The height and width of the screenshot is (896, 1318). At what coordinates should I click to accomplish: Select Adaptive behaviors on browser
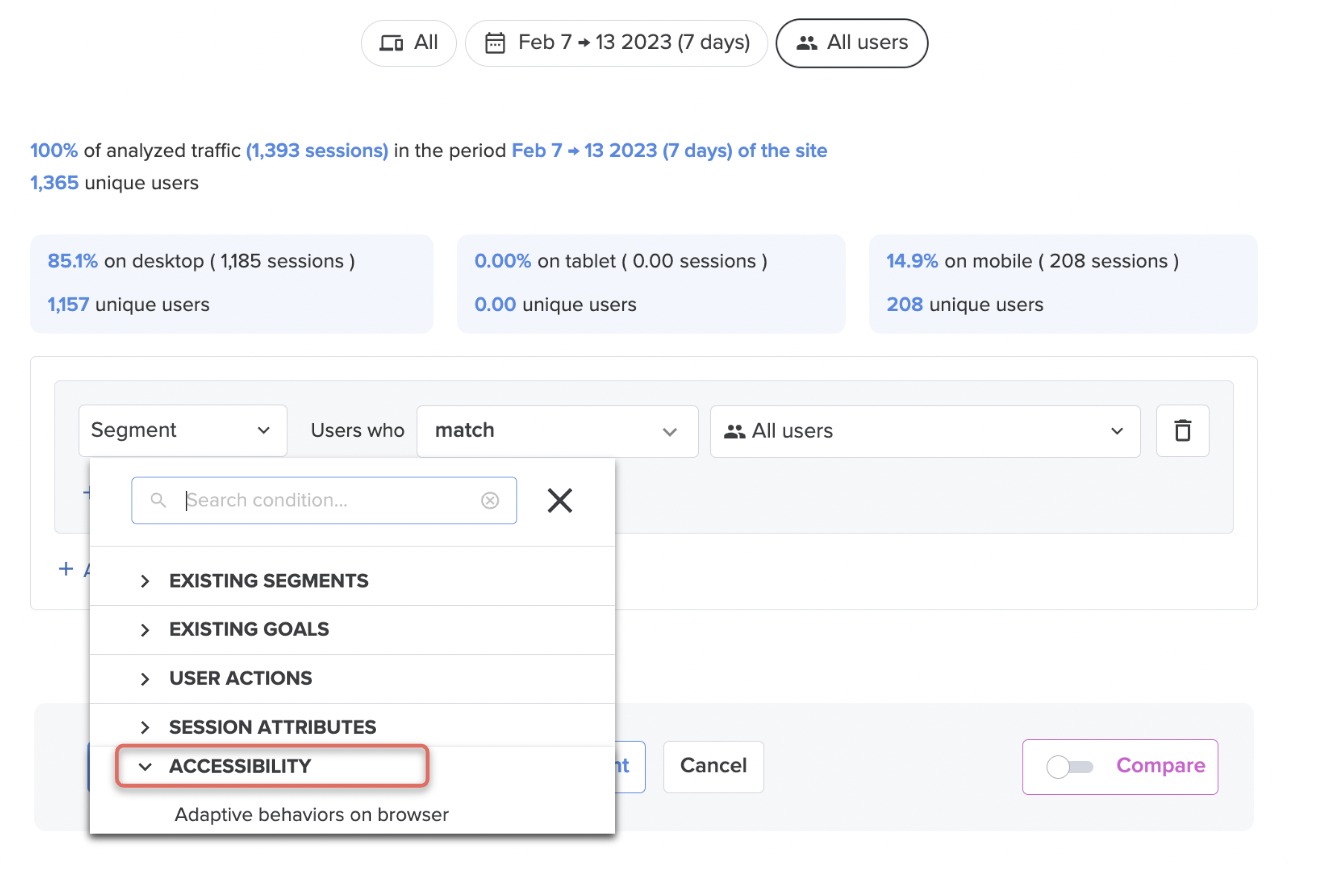tap(312, 814)
